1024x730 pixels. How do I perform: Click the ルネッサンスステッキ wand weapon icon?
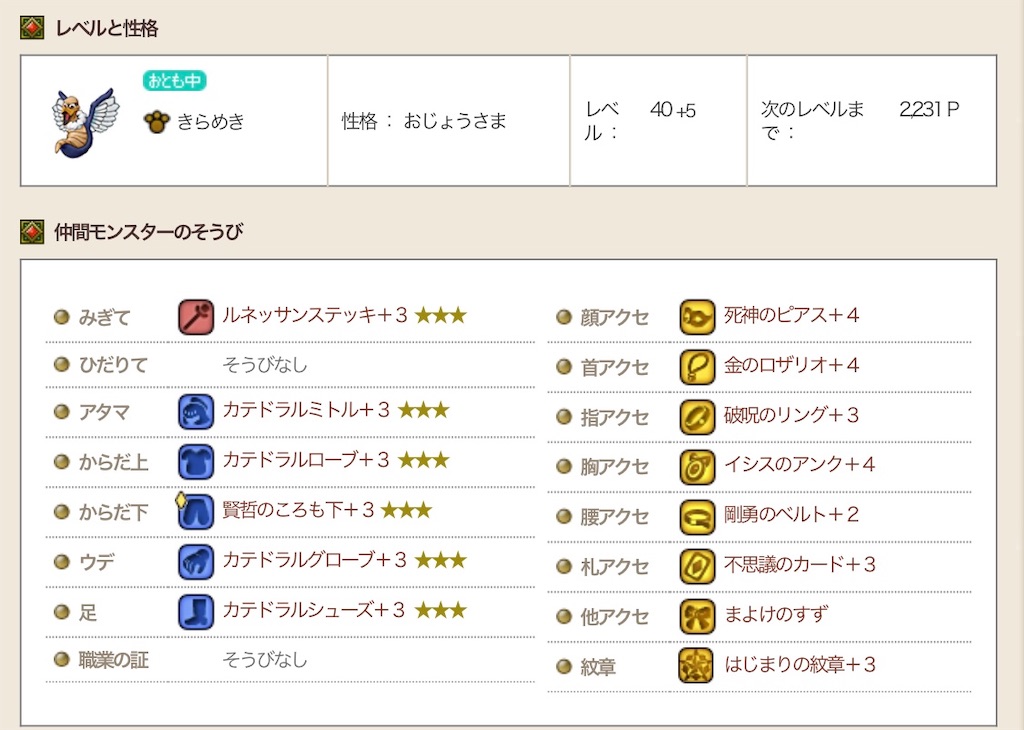click(x=196, y=317)
